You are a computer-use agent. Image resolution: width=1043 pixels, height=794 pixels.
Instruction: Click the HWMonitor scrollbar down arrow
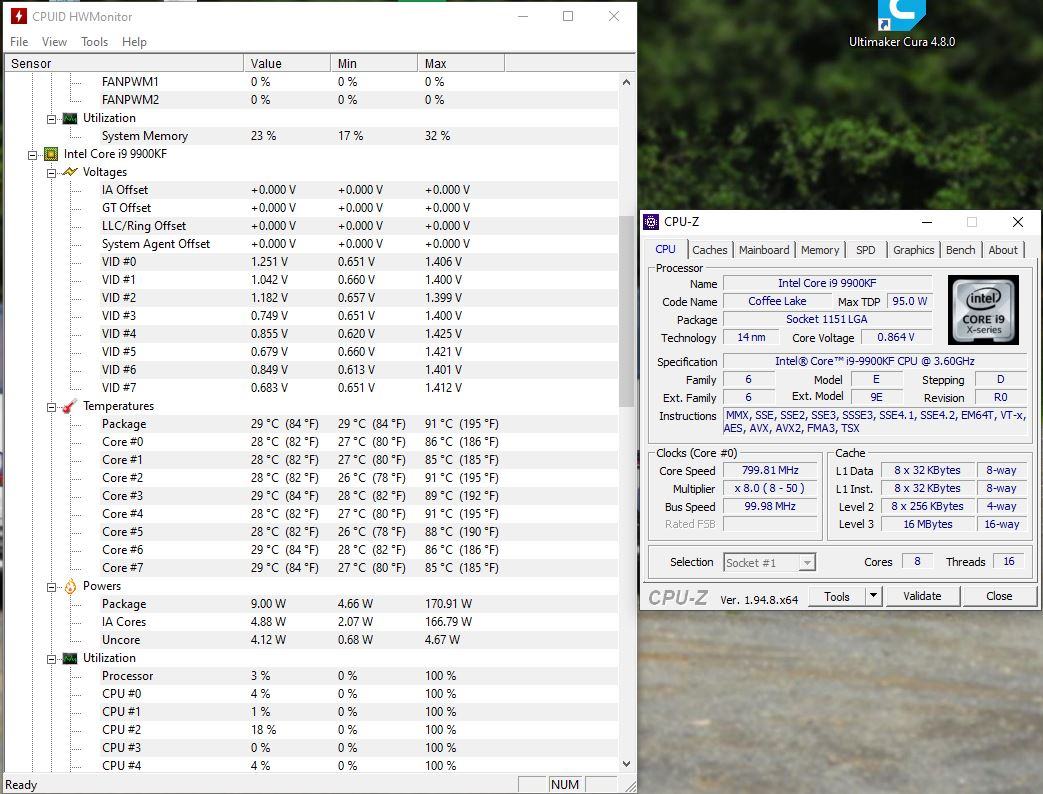[x=626, y=764]
